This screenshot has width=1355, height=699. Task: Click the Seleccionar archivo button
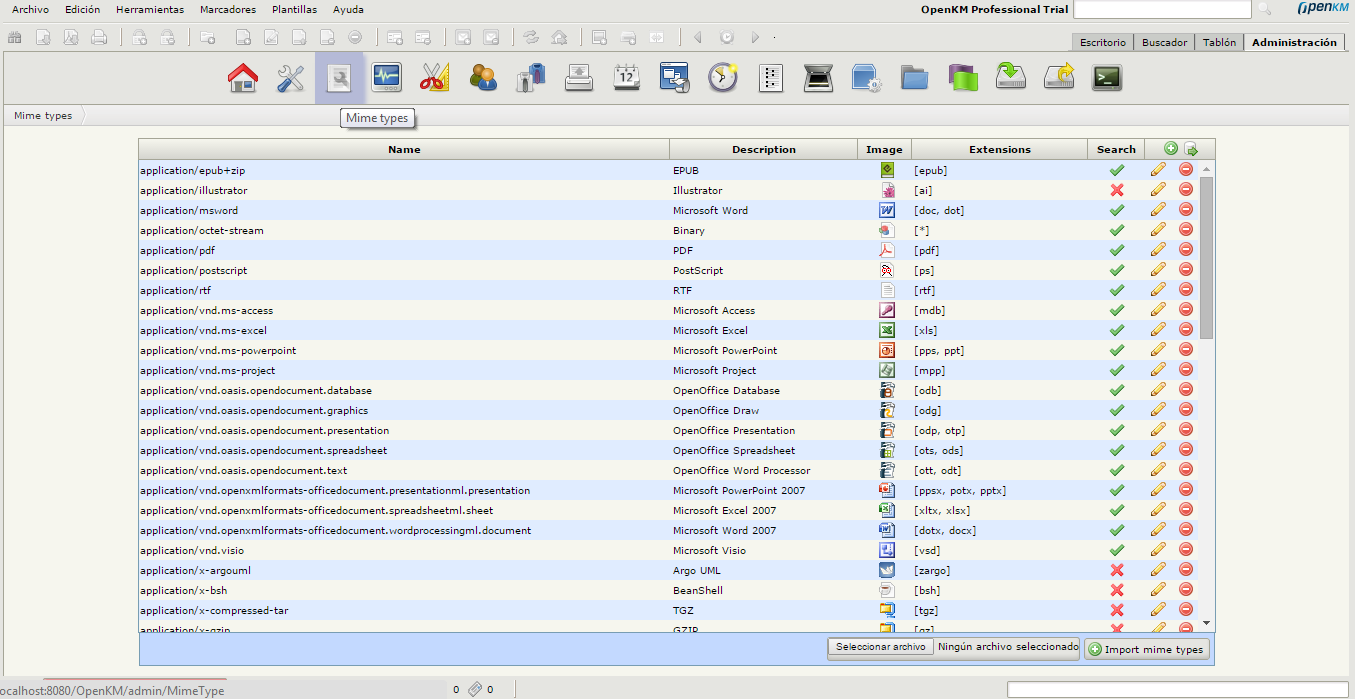pos(880,647)
